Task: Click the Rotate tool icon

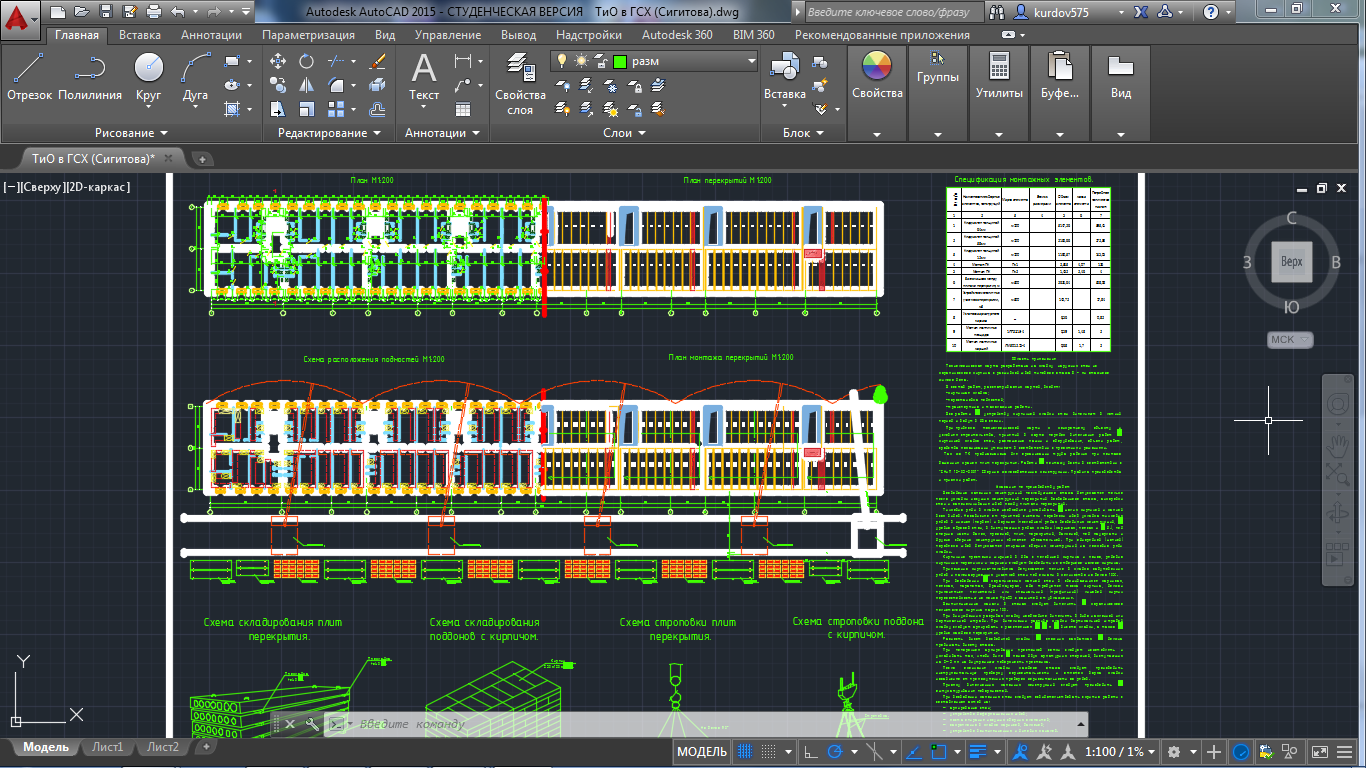Action: coord(306,61)
